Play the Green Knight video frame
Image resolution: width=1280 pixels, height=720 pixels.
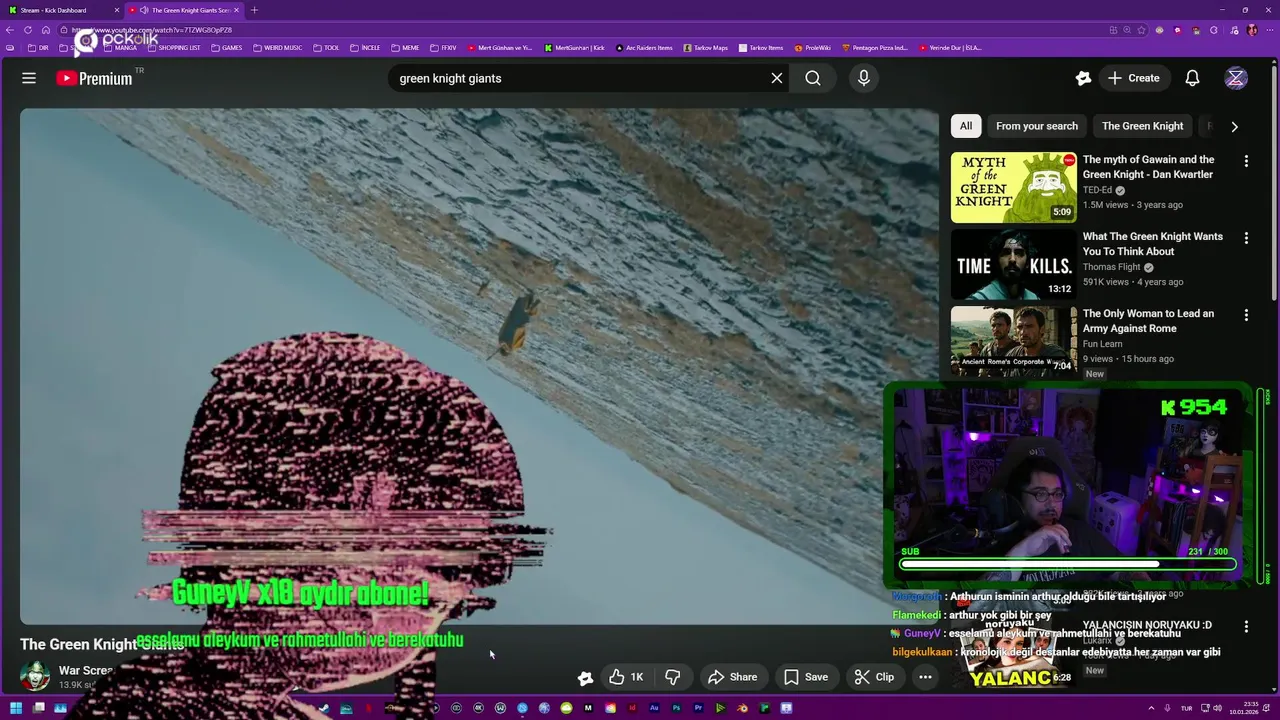479,366
